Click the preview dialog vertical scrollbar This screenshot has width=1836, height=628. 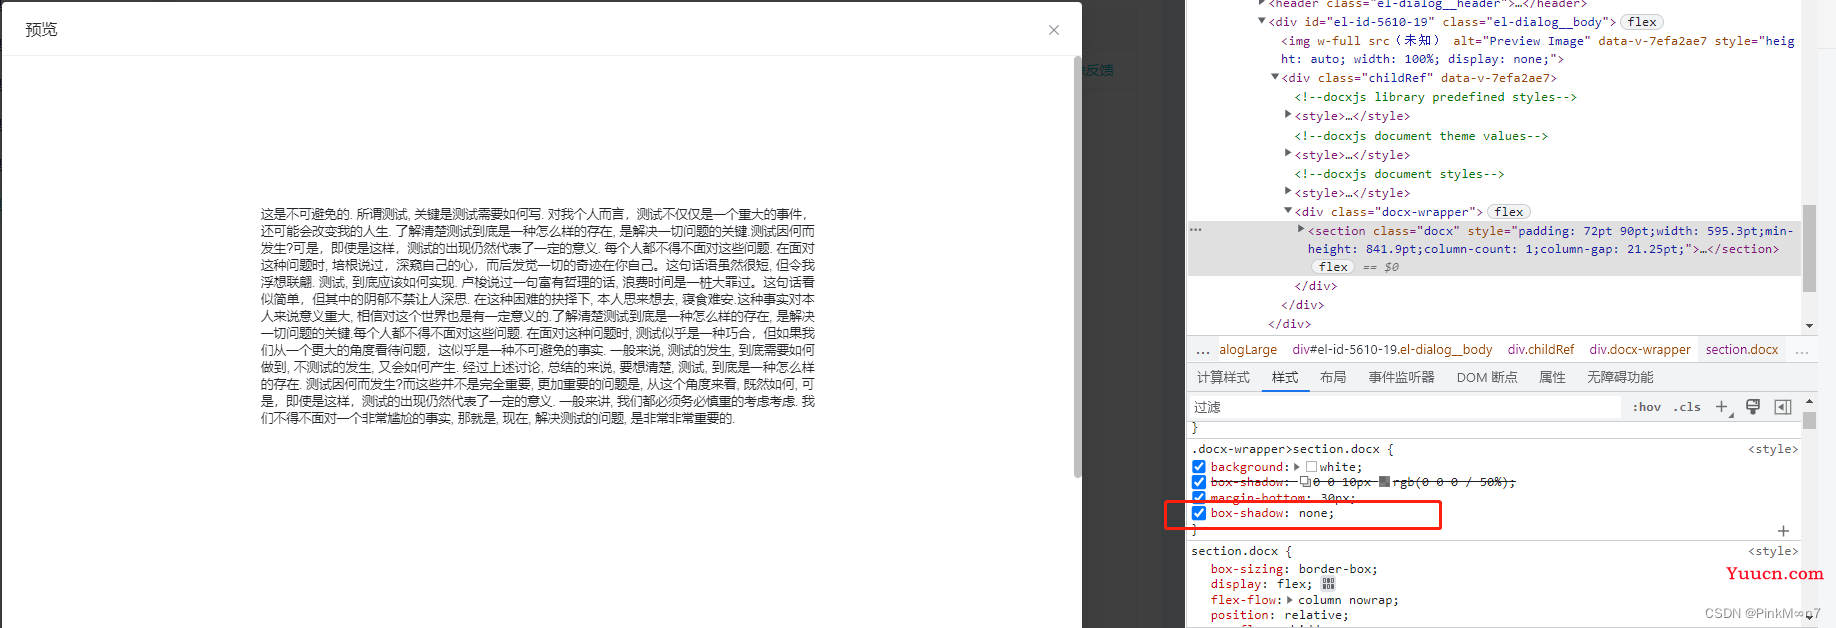[x=1077, y=268]
